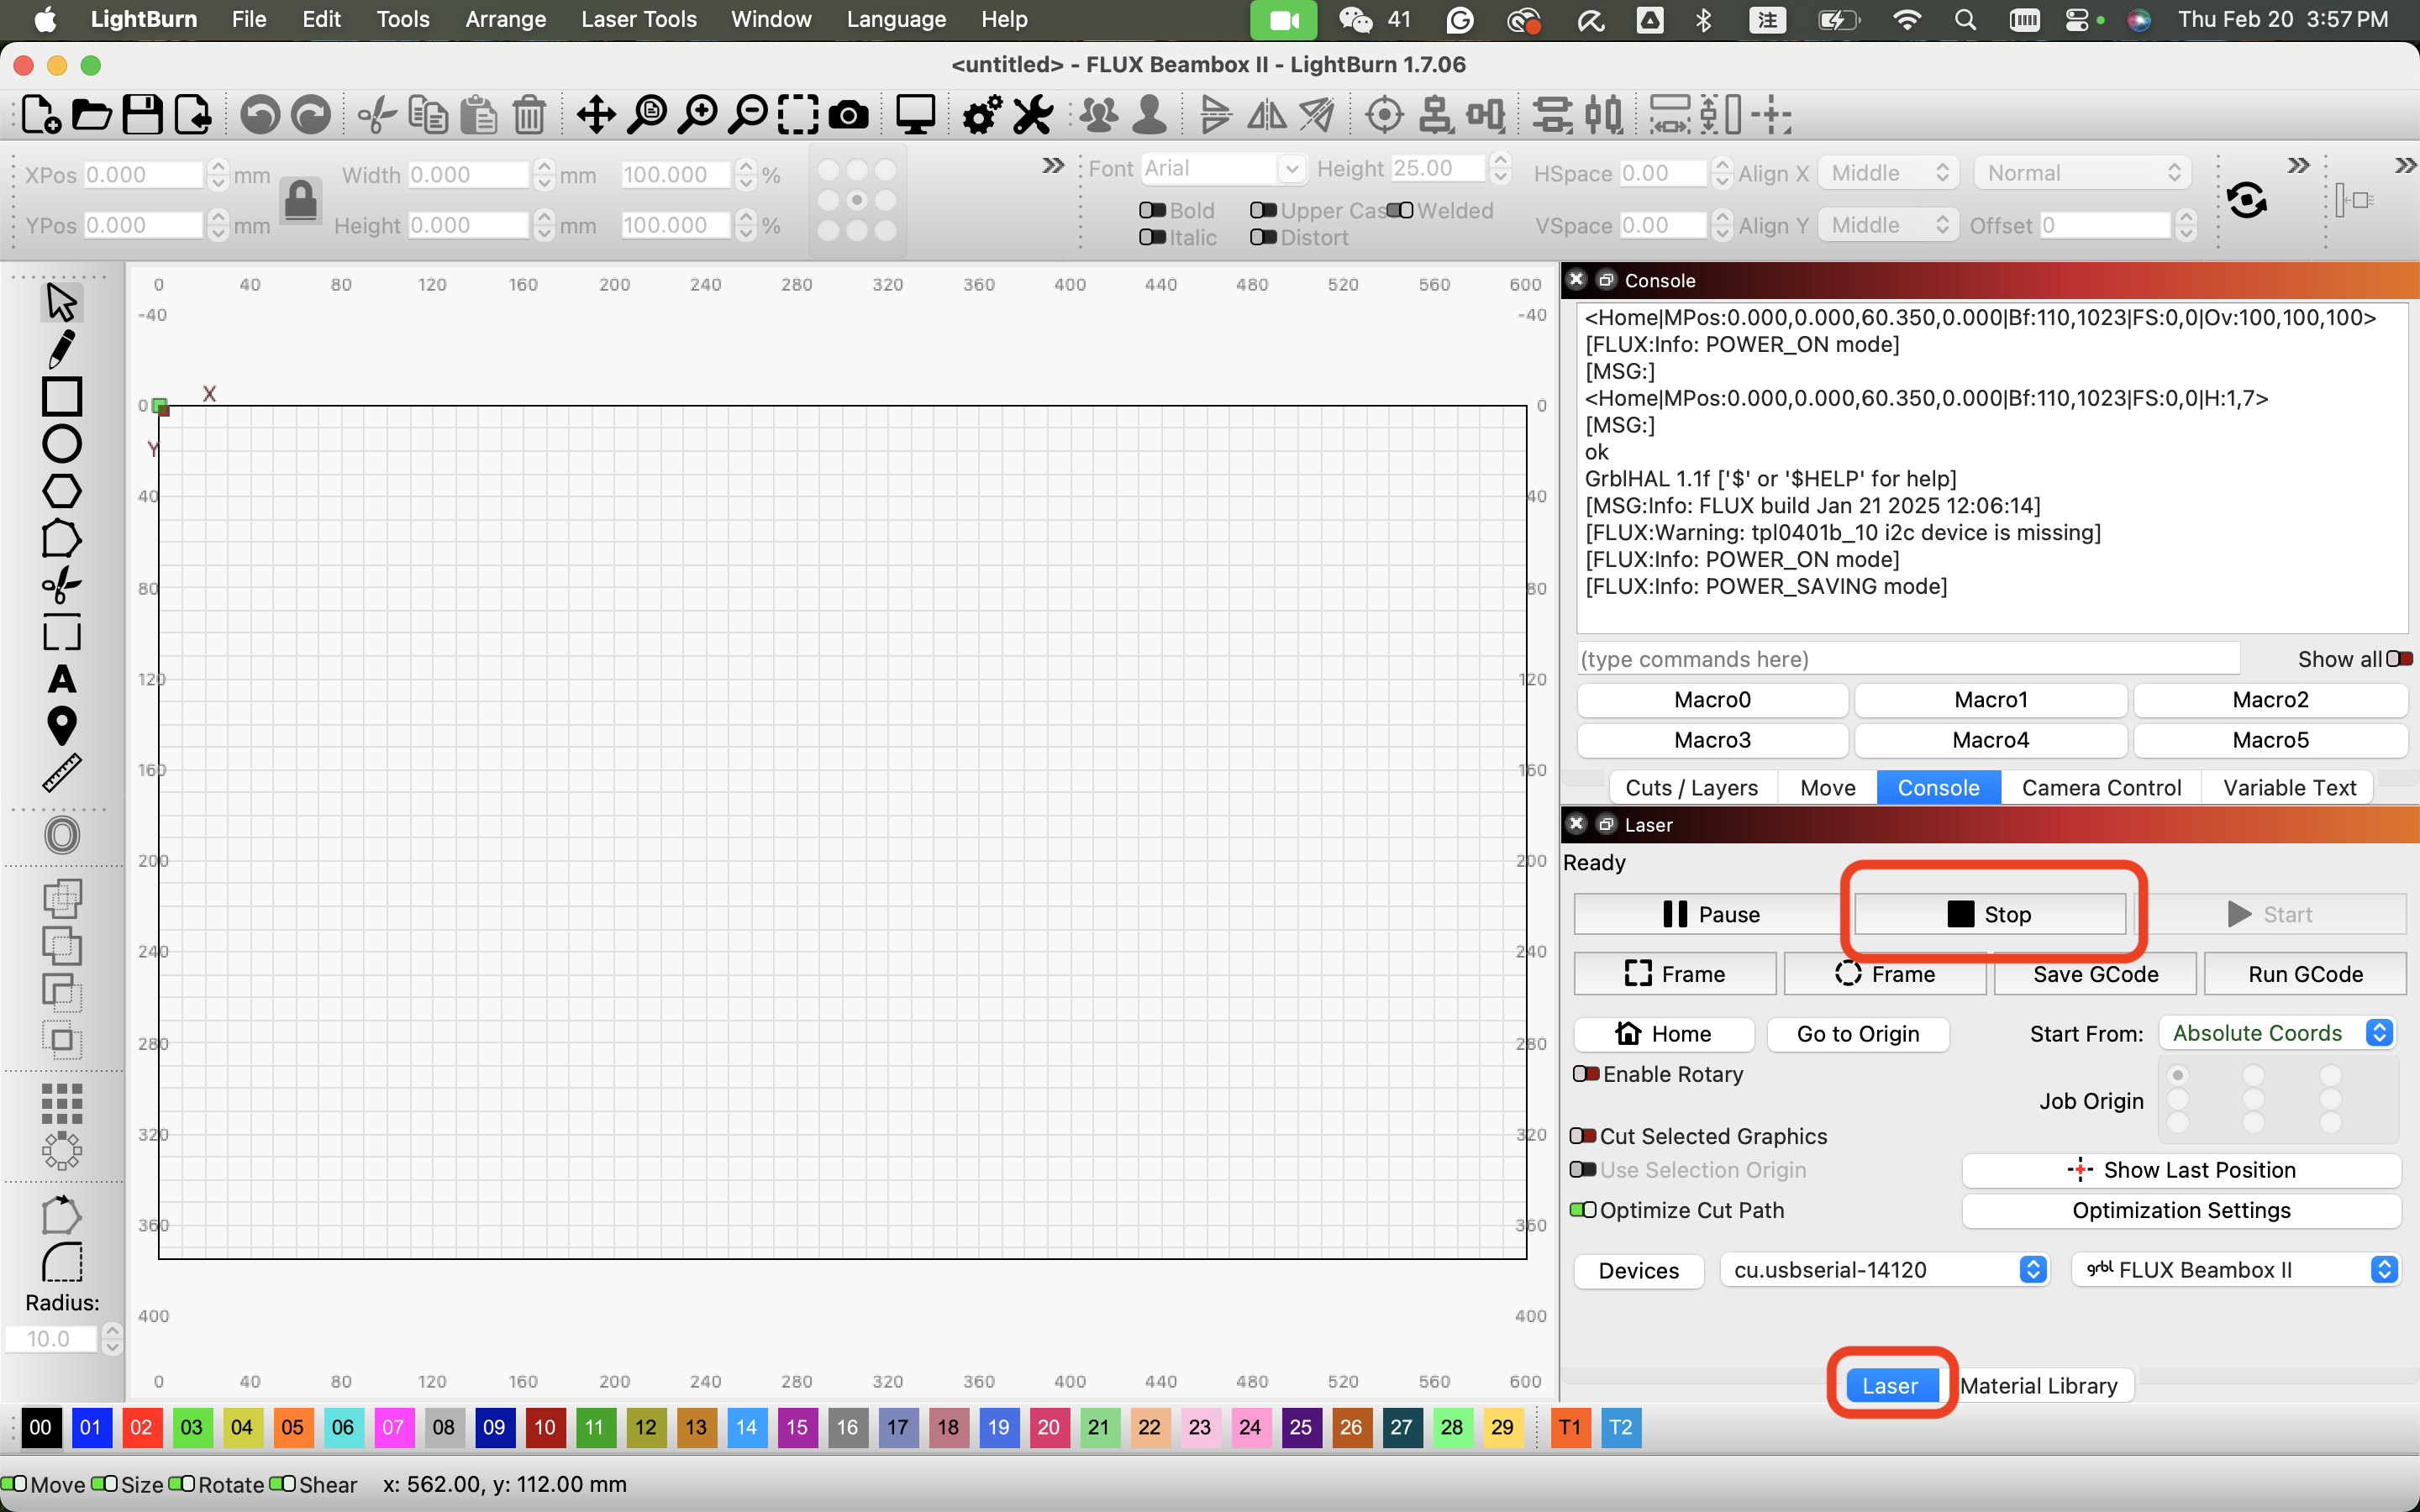Screen dimensions: 2420x1512
Task: Open the Font dropdown showing Arial
Action: point(1223,168)
